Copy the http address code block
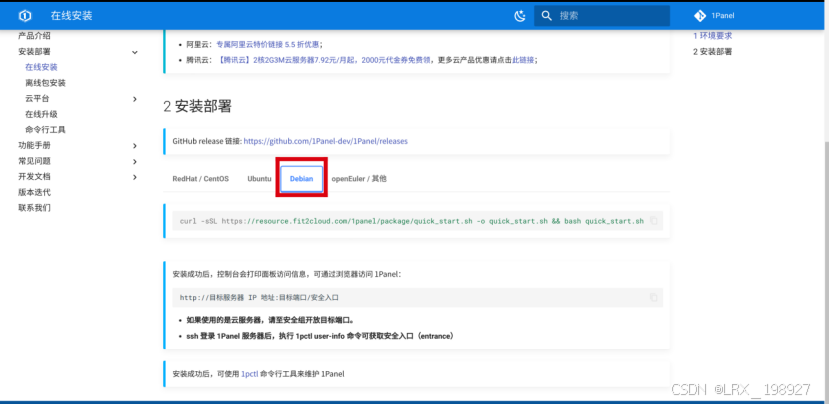830x405 pixels. click(654, 298)
